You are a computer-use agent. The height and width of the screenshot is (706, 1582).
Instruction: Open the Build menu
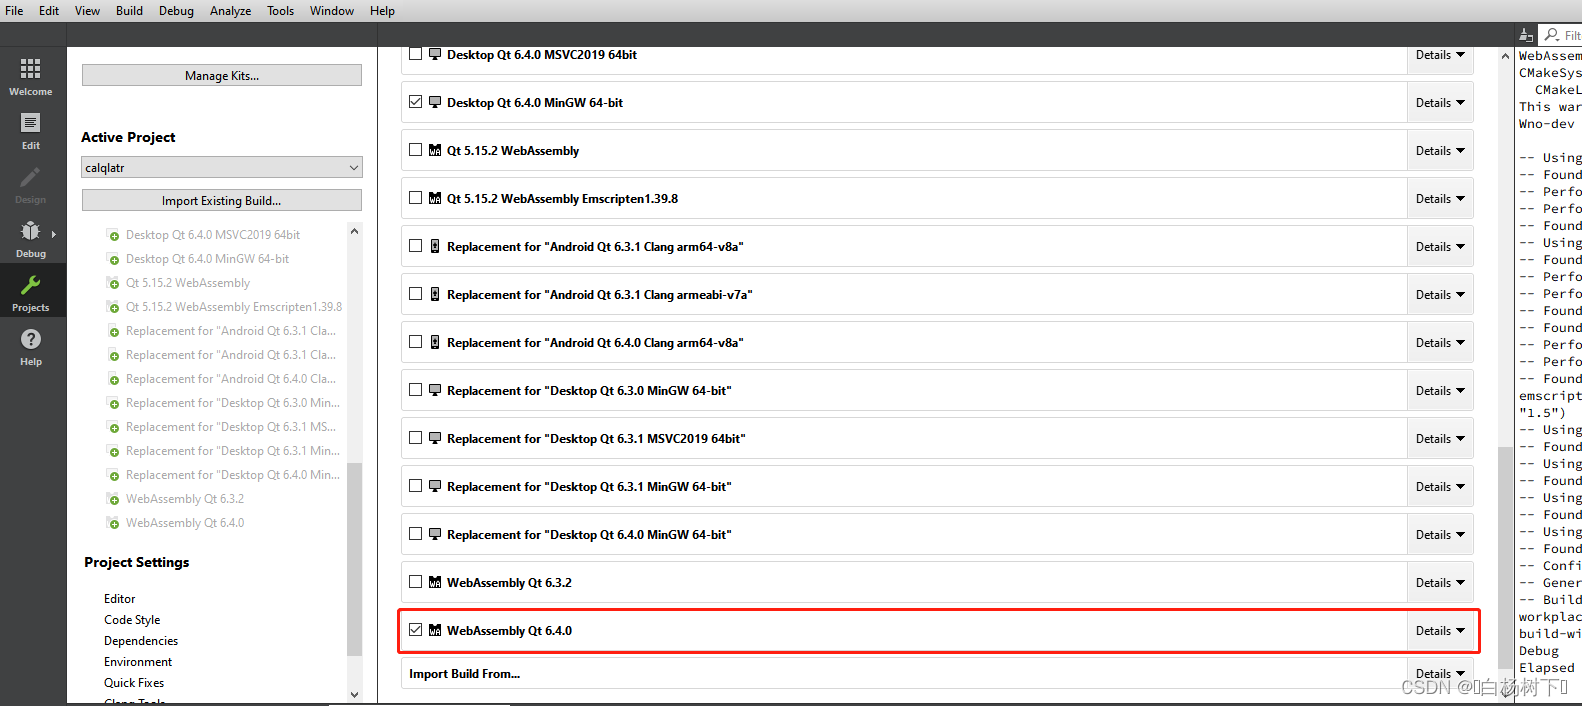pos(129,11)
